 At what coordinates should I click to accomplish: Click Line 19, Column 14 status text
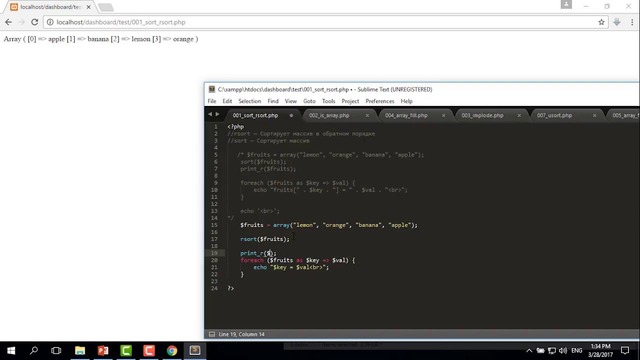[x=241, y=334]
